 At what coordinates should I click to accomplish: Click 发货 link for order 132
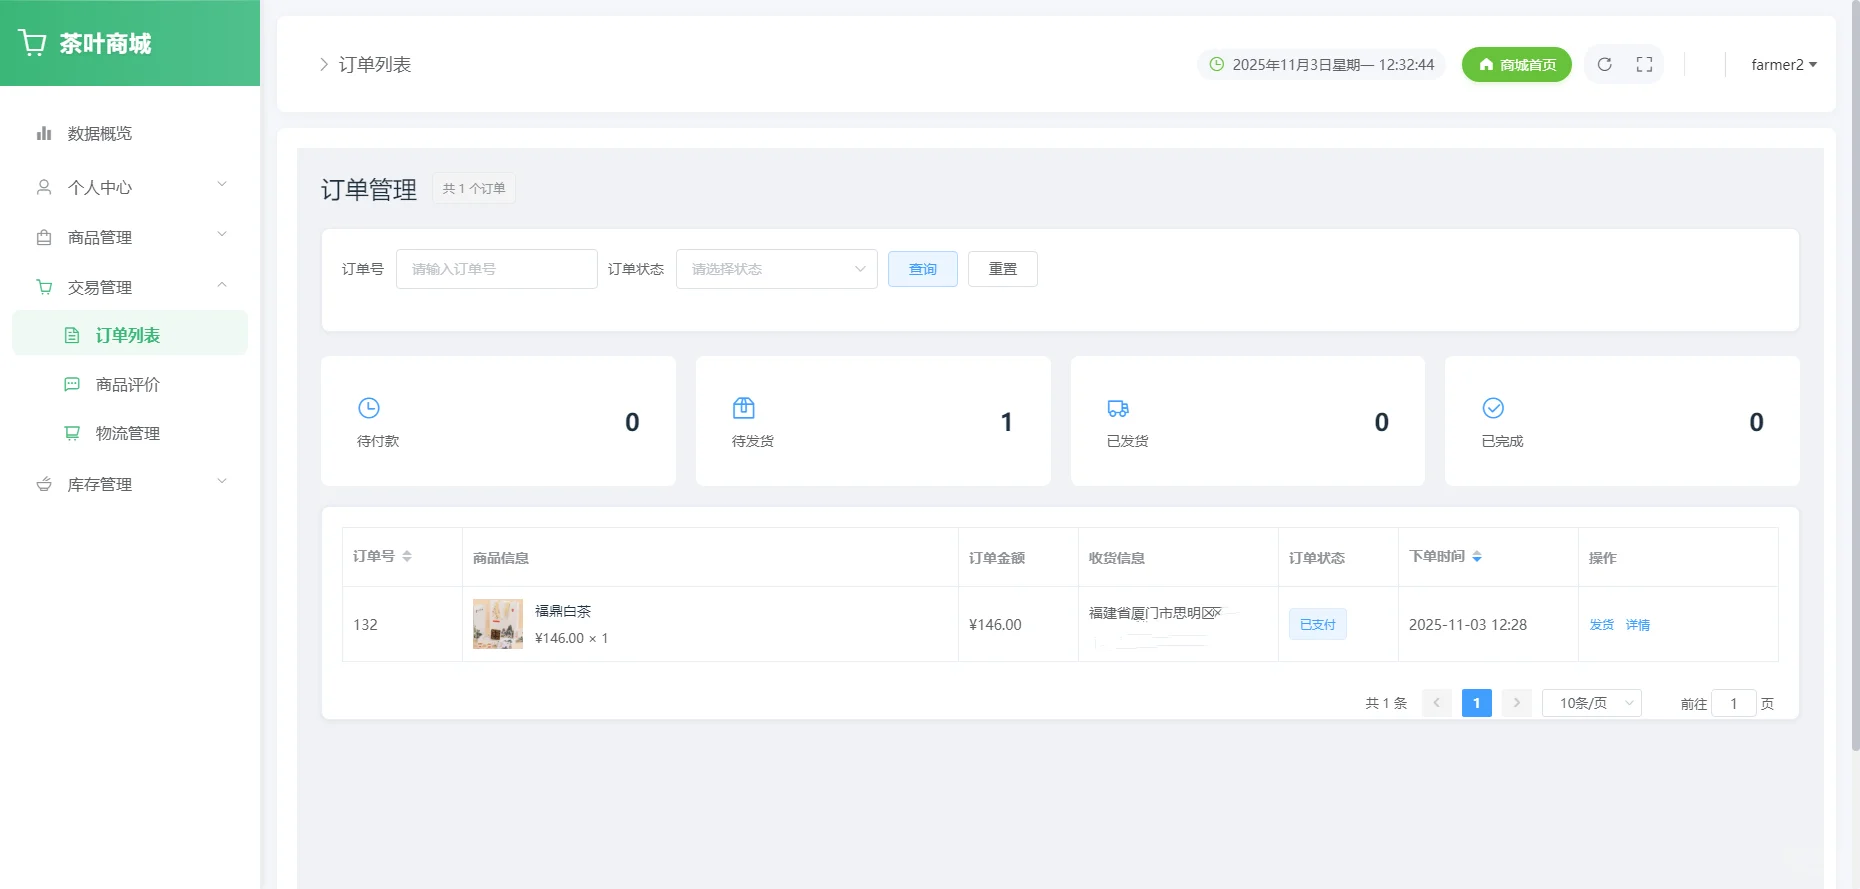tap(1602, 624)
